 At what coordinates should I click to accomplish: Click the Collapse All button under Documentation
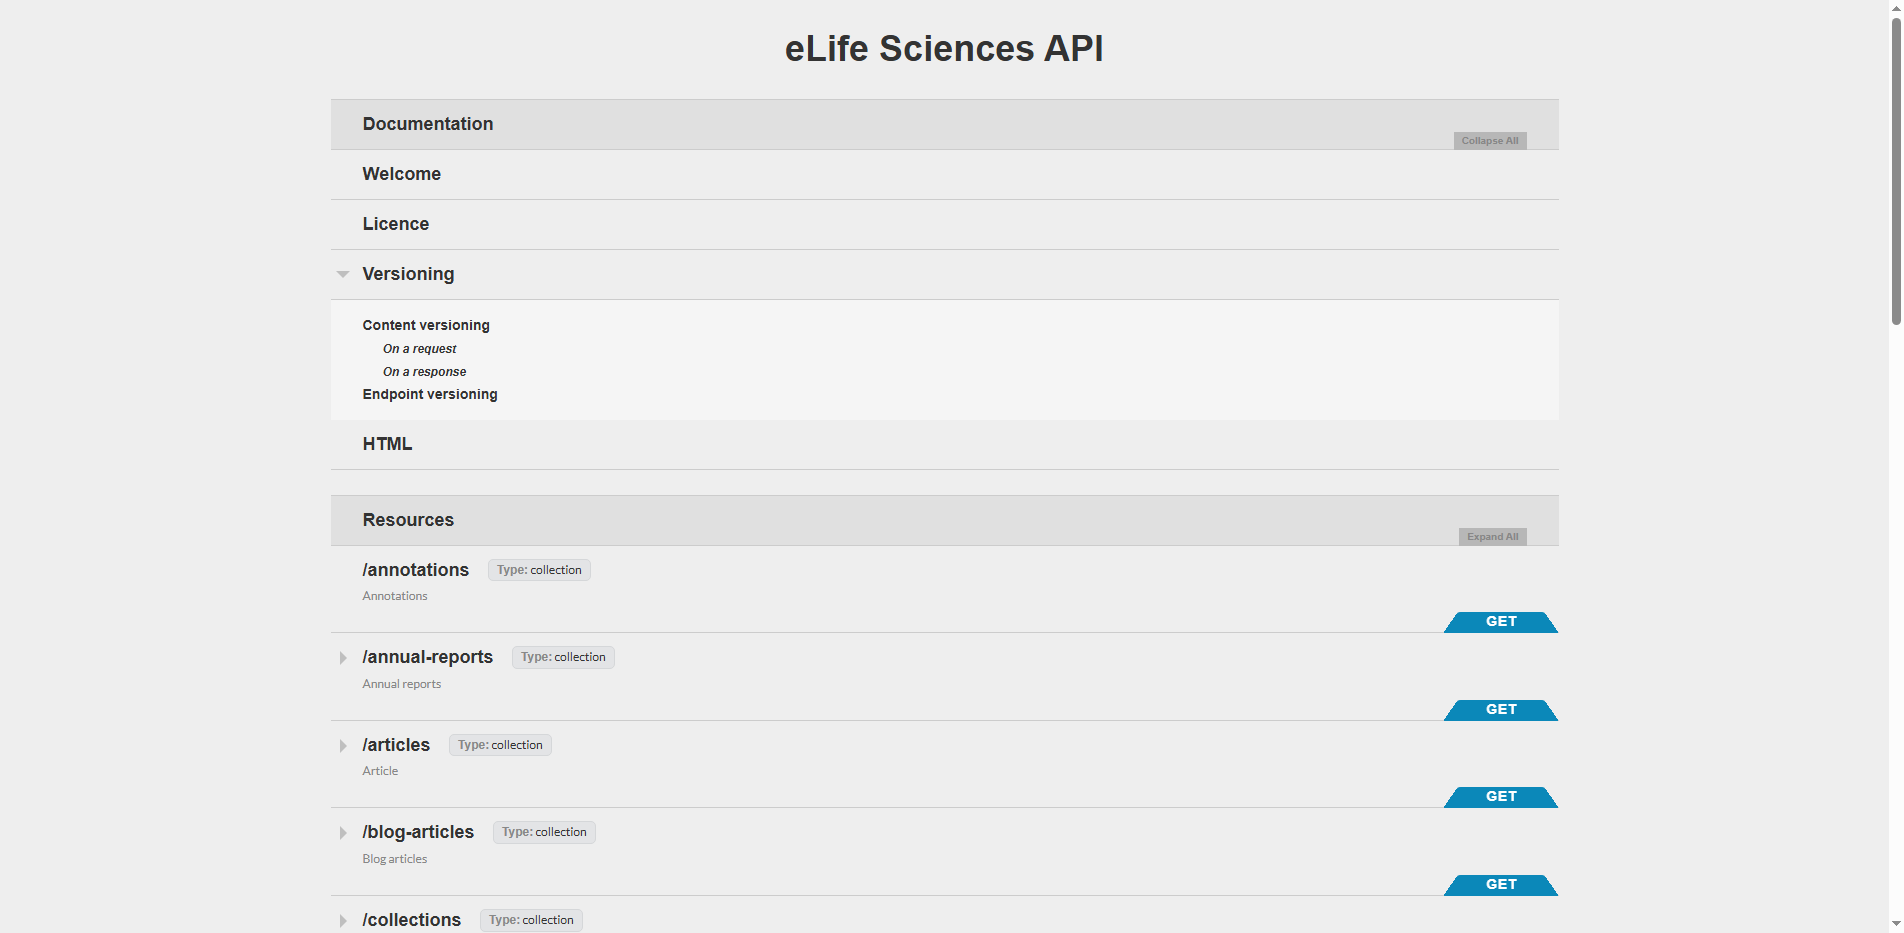(1489, 140)
